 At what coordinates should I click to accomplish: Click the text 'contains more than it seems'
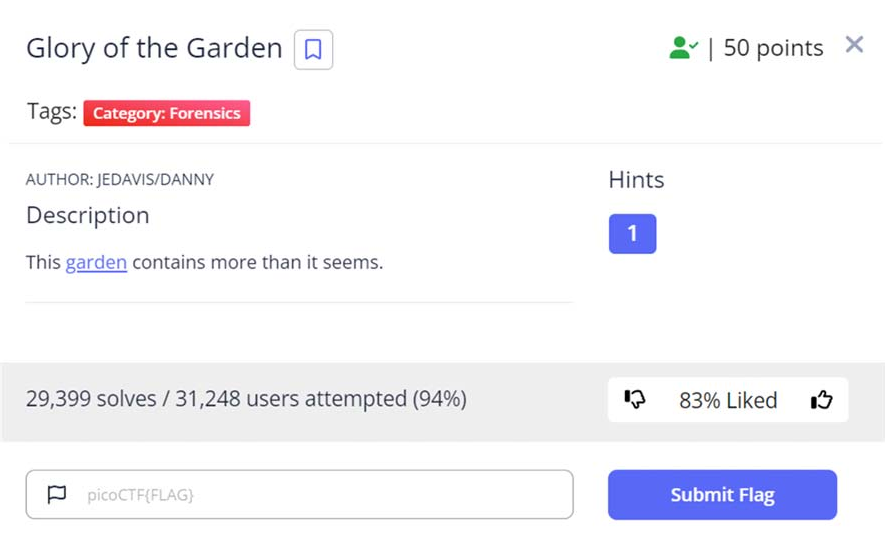tap(257, 263)
